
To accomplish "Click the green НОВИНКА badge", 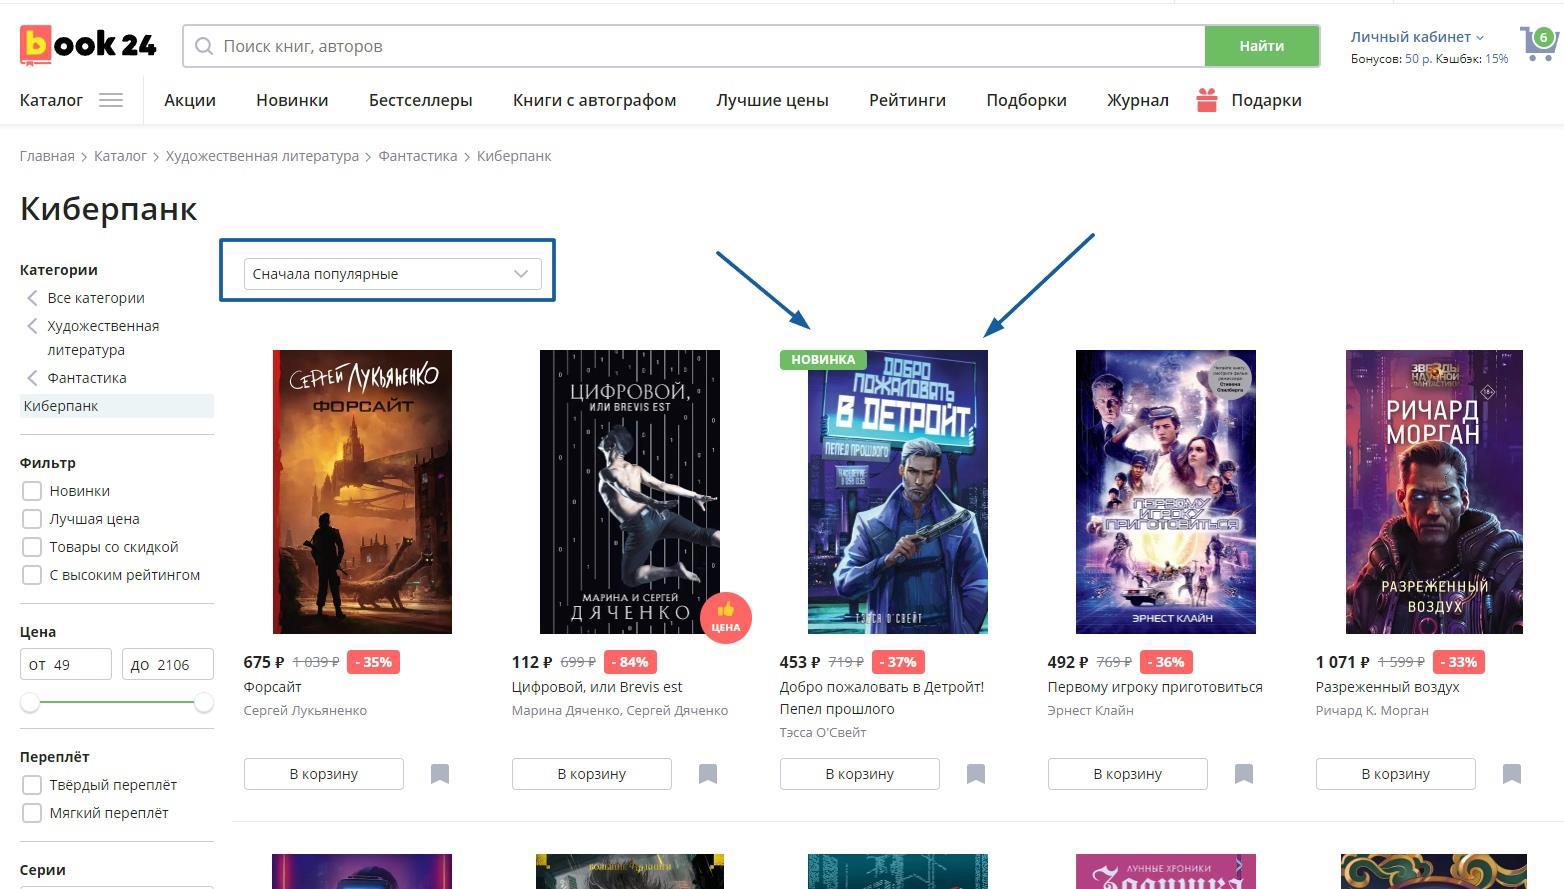I will click(x=823, y=359).
